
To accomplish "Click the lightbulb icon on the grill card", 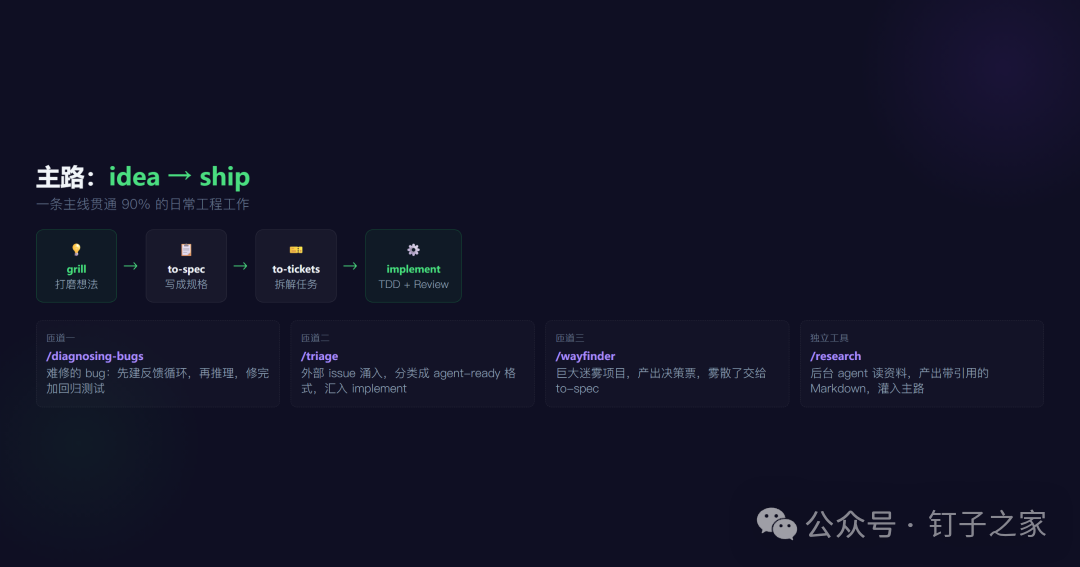I will 76,249.
